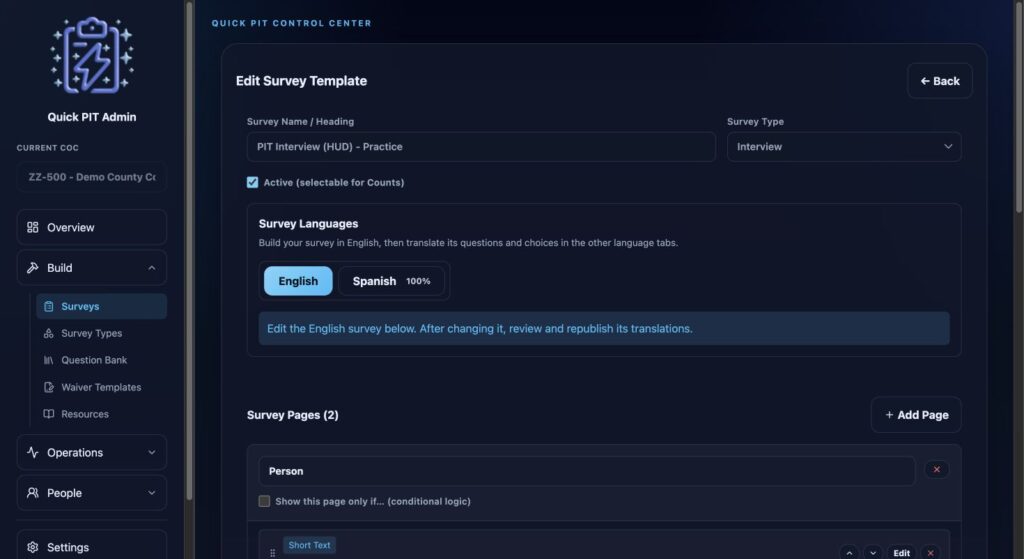Go to the Overview page
The height and width of the screenshot is (559, 1024).
[91, 227]
